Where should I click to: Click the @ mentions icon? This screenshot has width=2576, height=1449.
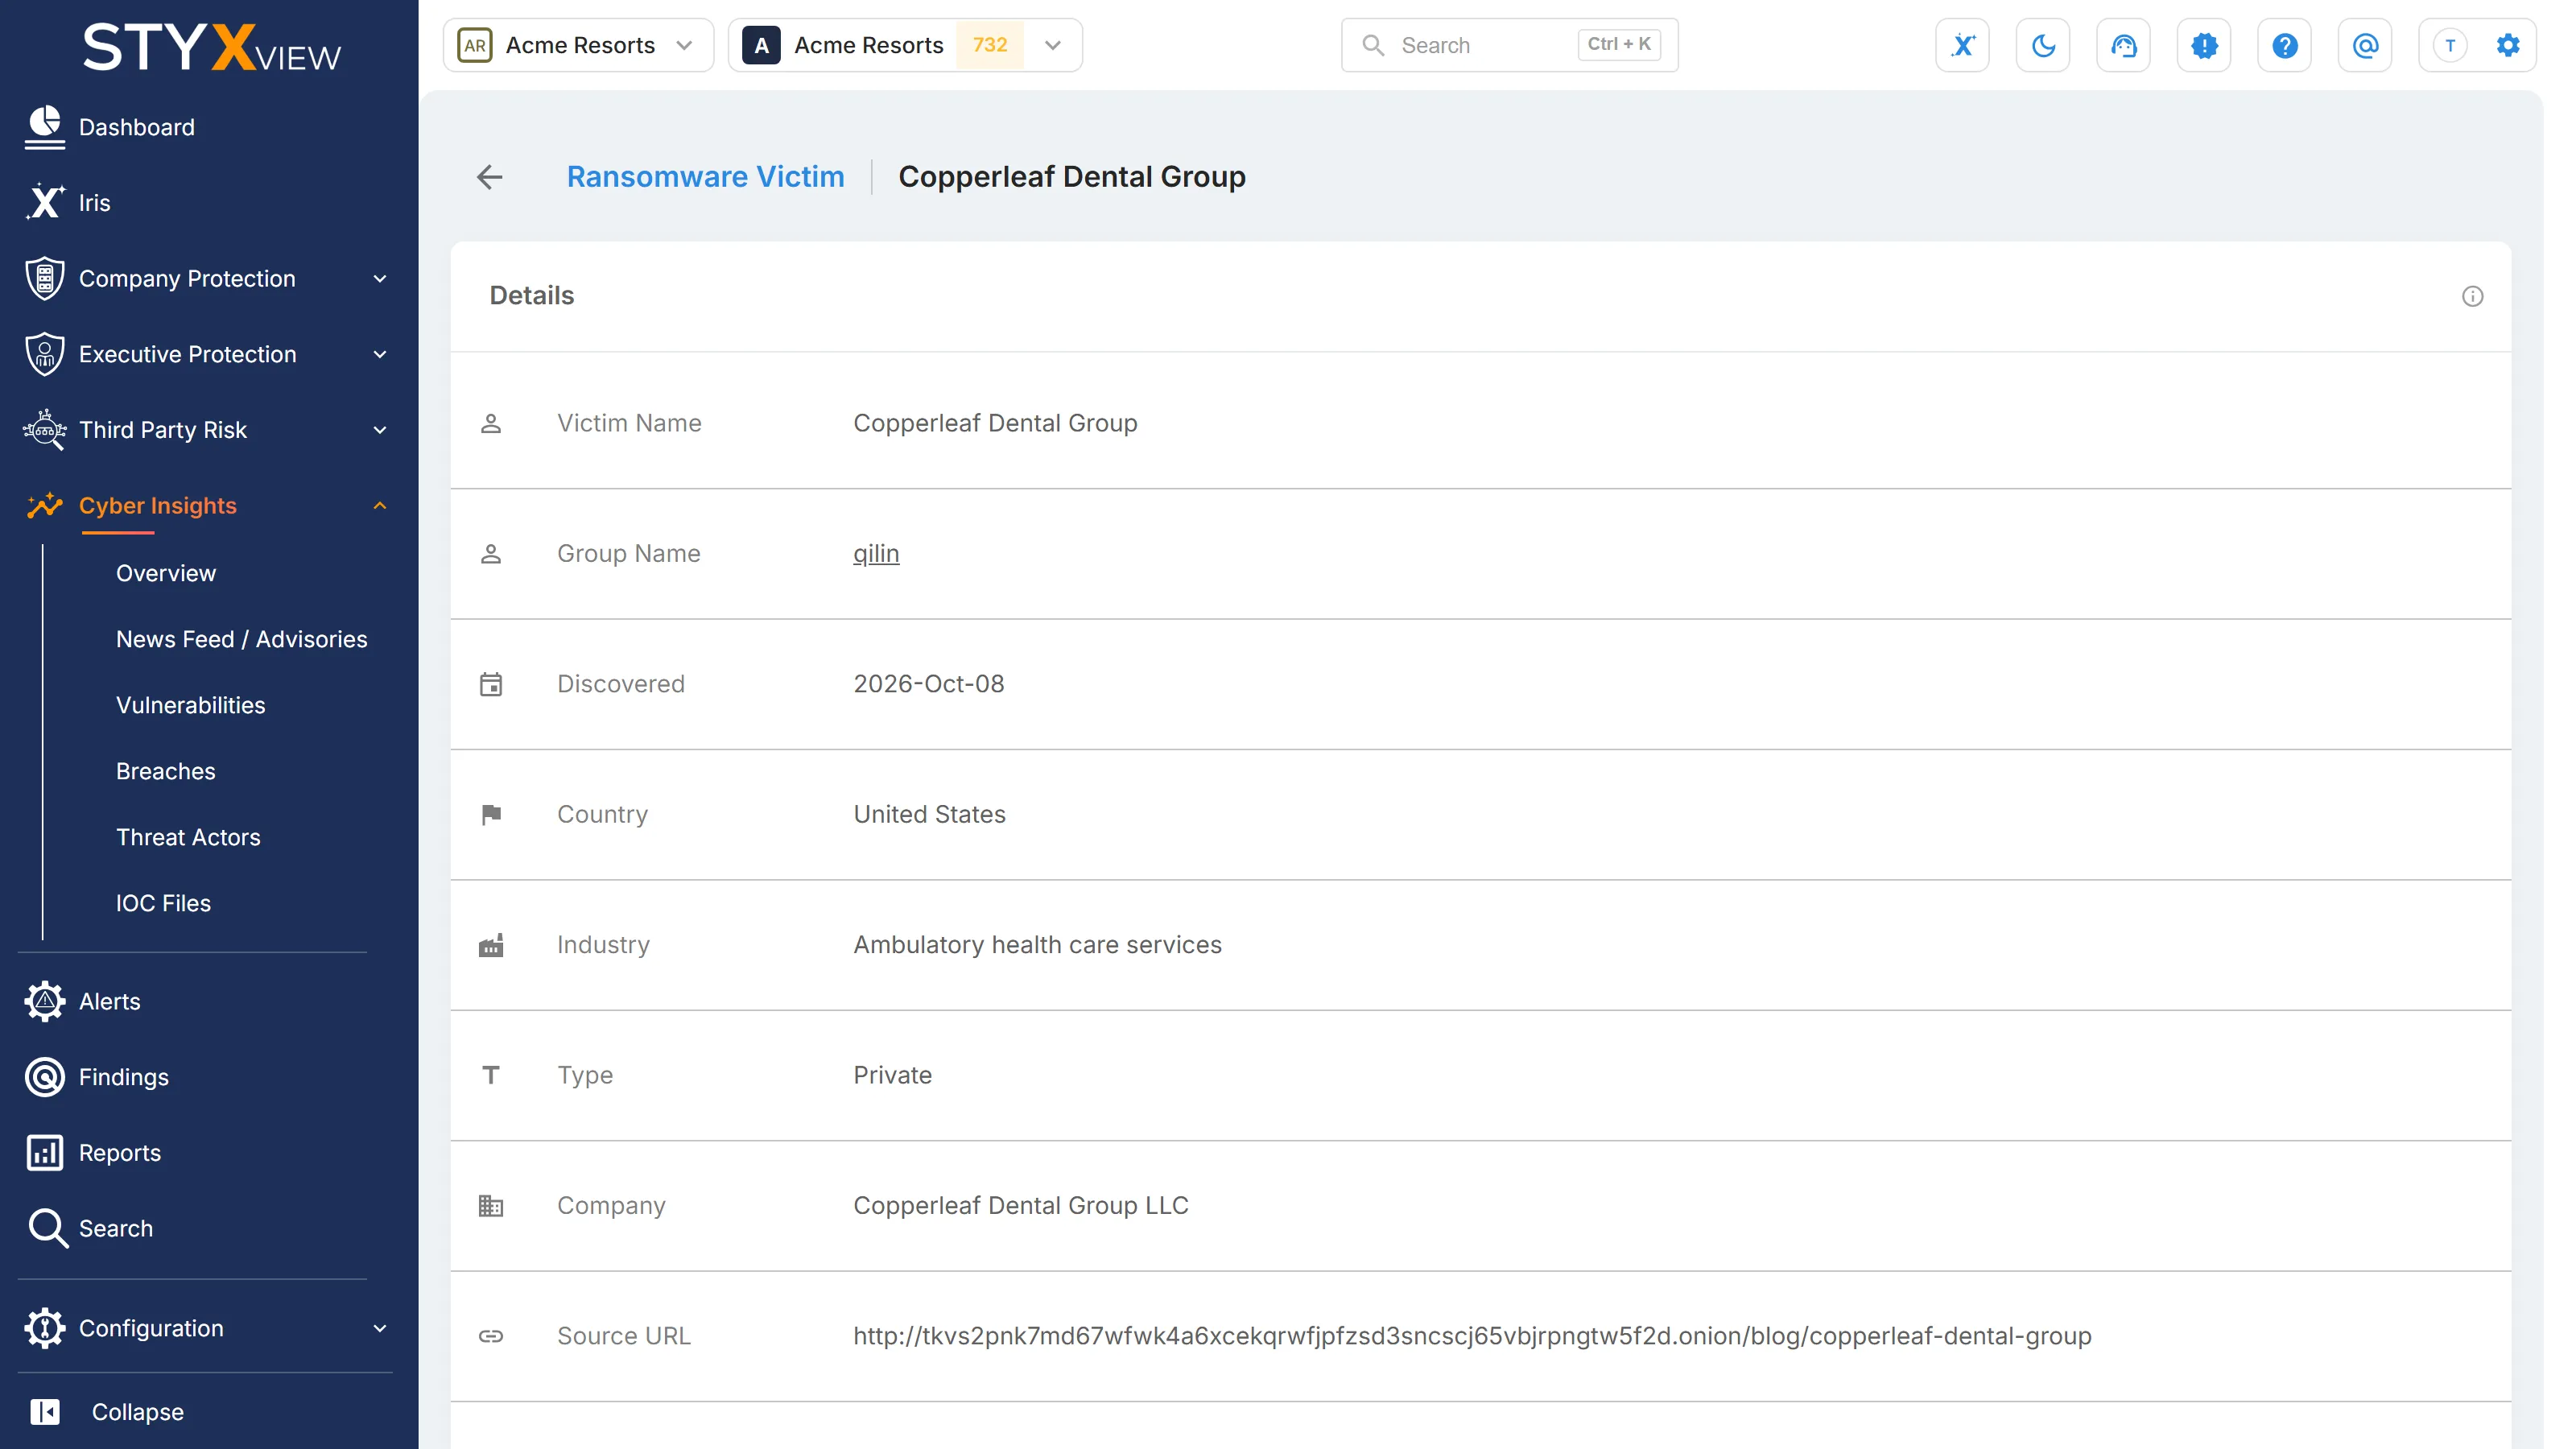point(2365,45)
